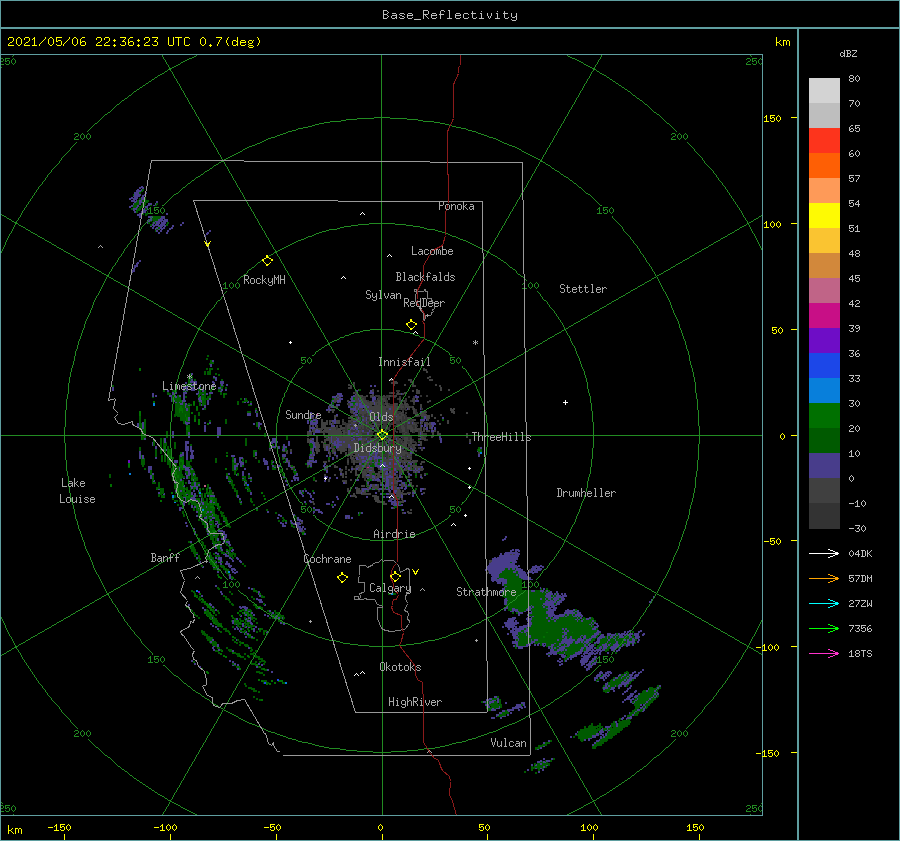This screenshot has width=900, height=841.
Task: Click the white asterisk marker above Limestone
Action: [189, 377]
